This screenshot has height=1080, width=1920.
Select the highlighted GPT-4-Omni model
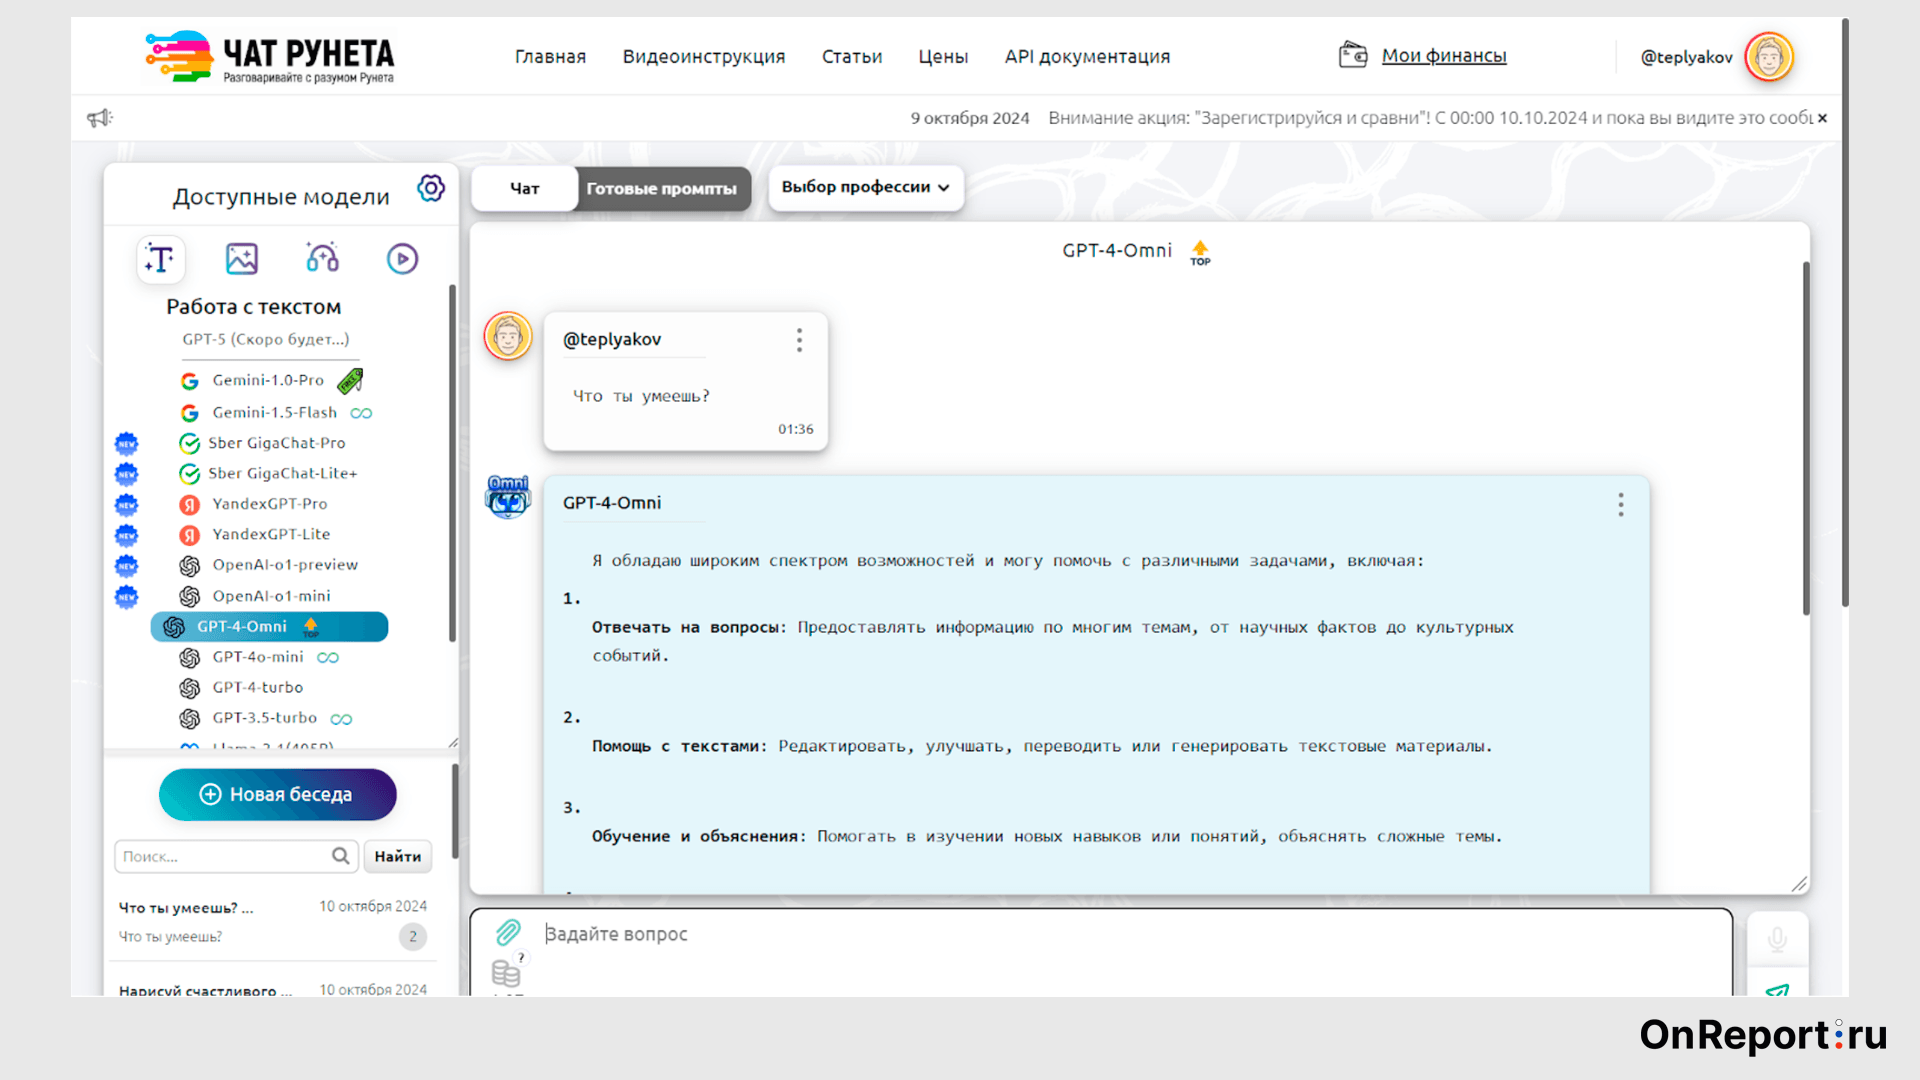point(269,627)
